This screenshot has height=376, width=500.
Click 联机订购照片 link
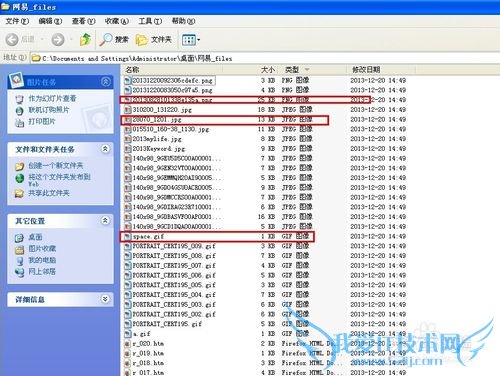point(49,110)
